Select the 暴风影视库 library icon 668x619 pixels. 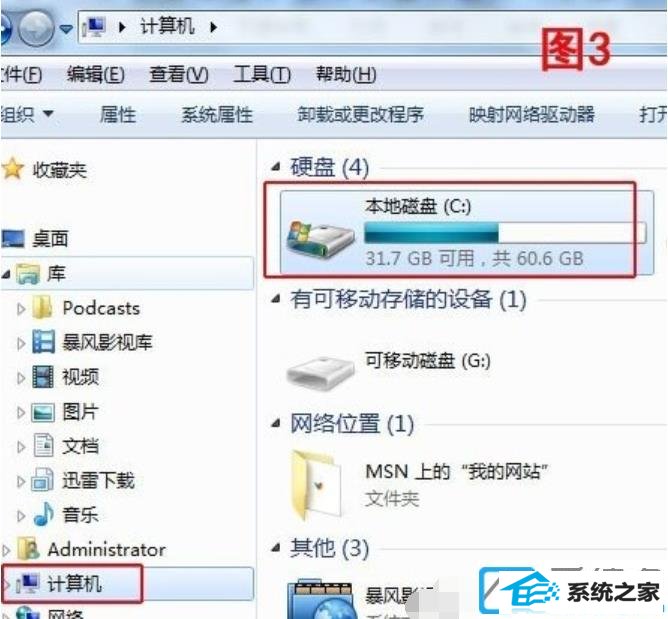(x=43, y=342)
